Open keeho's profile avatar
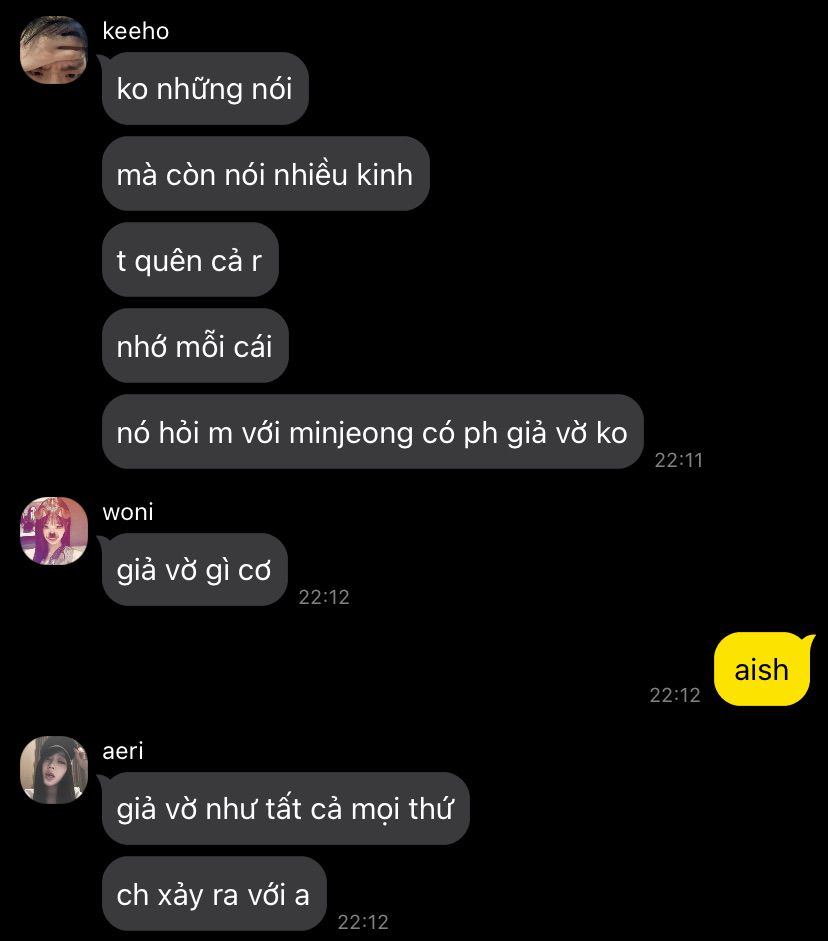Image resolution: width=828 pixels, height=941 pixels. [x=53, y=50]
